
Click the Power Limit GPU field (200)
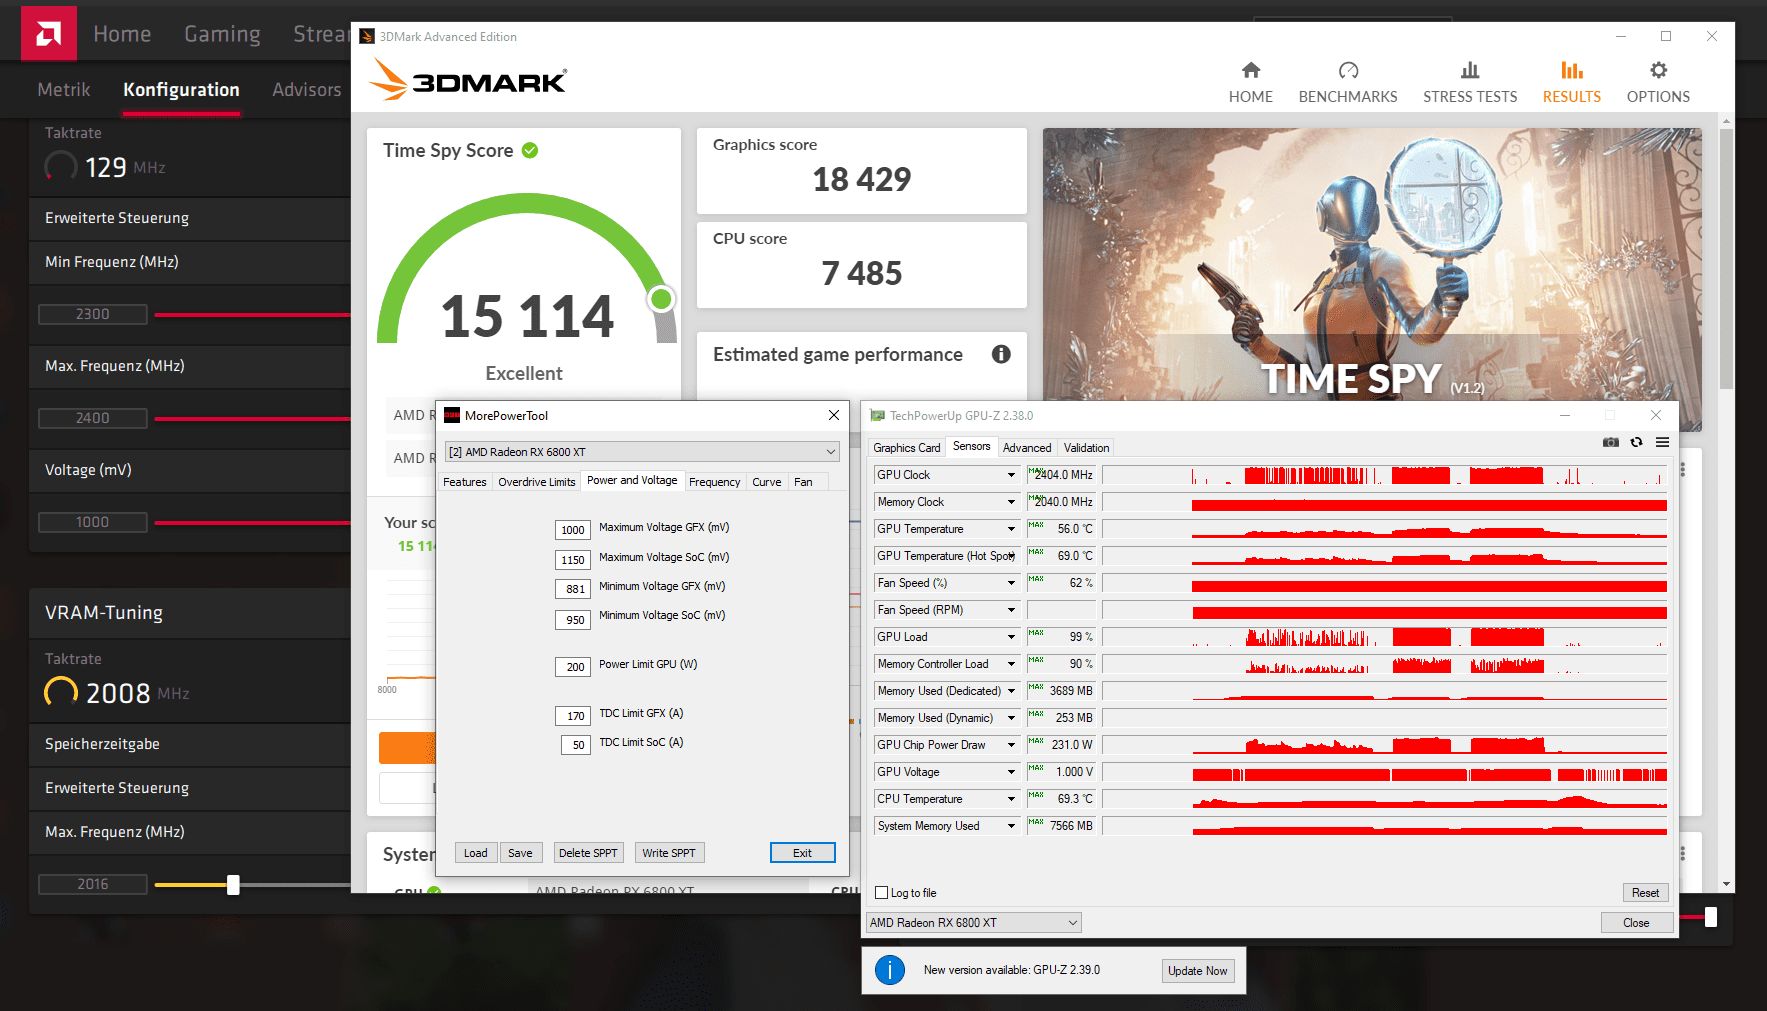pyautogui.click(x=573, y=667)
